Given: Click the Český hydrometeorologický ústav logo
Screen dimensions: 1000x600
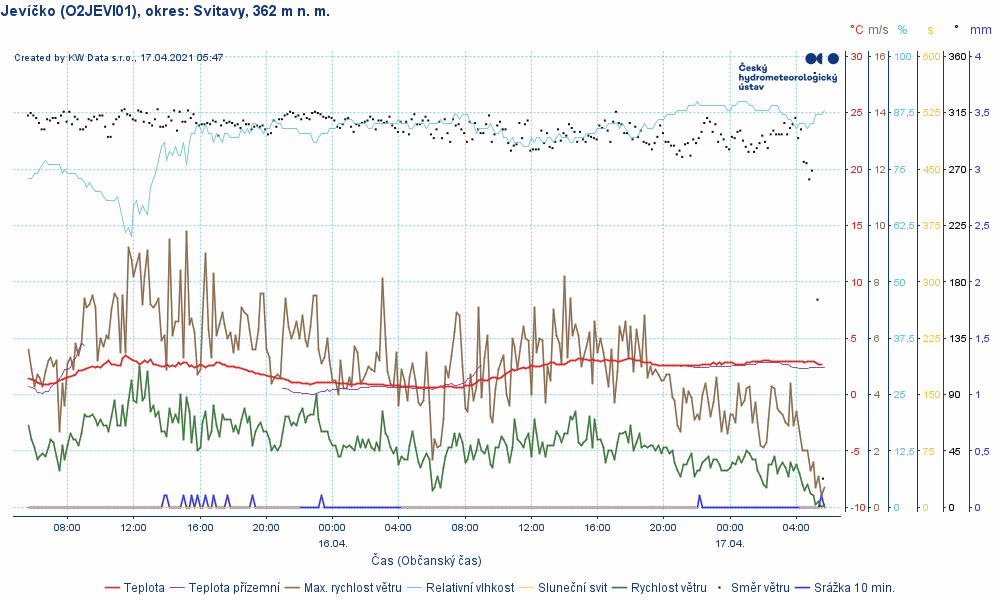Looking at the screenshot, I should point(789,73).
